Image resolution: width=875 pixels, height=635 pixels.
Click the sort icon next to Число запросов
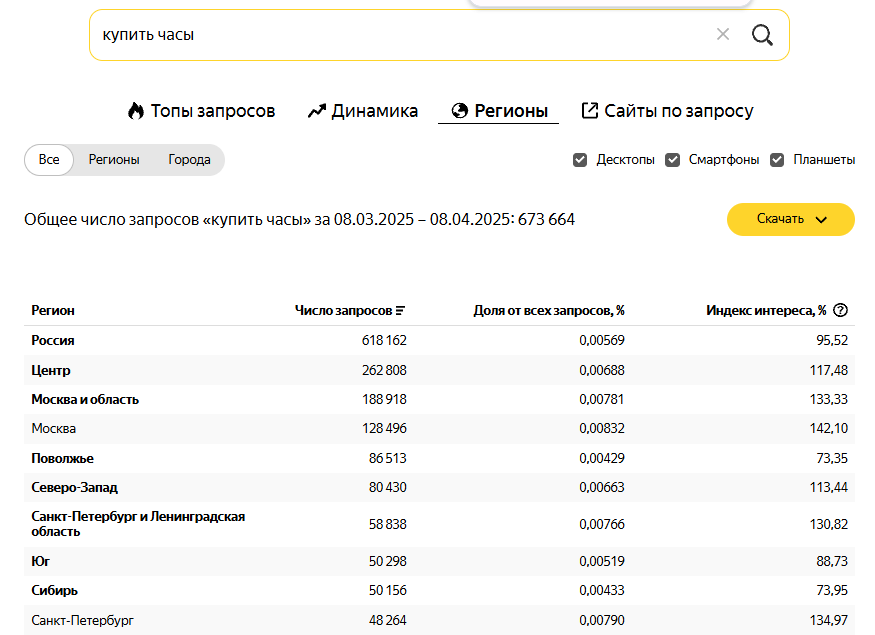pyautogui.click(x=400, y=311)
